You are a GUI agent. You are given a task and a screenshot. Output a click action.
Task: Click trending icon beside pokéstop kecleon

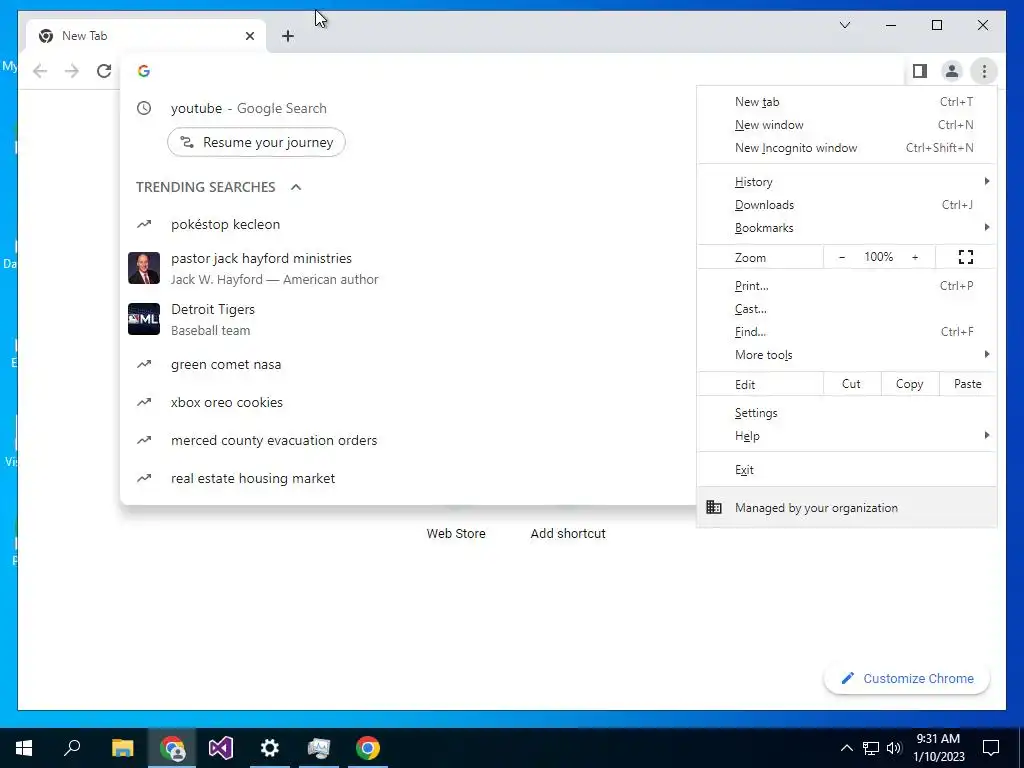click(x=144, y=224)
